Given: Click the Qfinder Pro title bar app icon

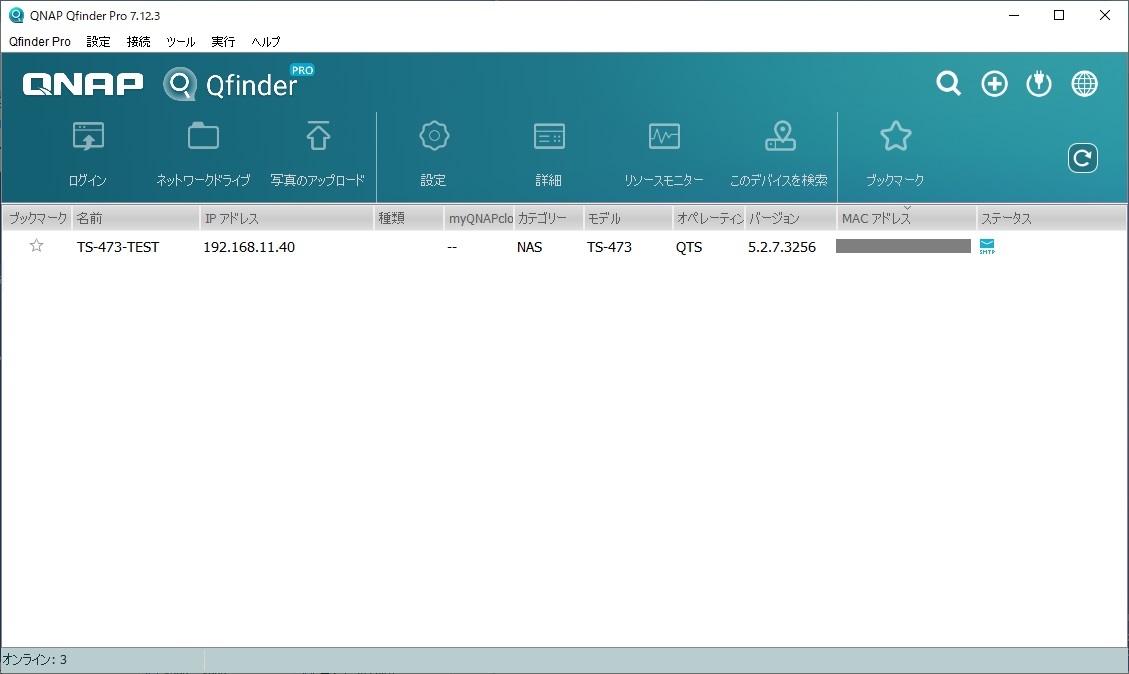Looking at the screenshot, I should [16, 15].
